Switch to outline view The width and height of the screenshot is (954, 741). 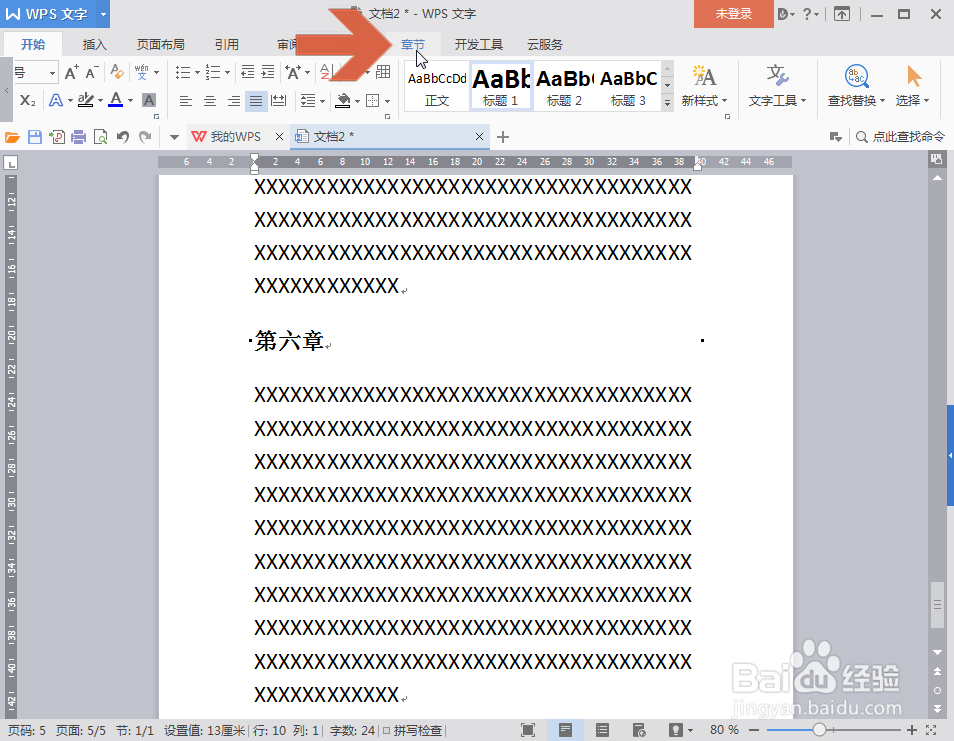[x=602, y=730]
